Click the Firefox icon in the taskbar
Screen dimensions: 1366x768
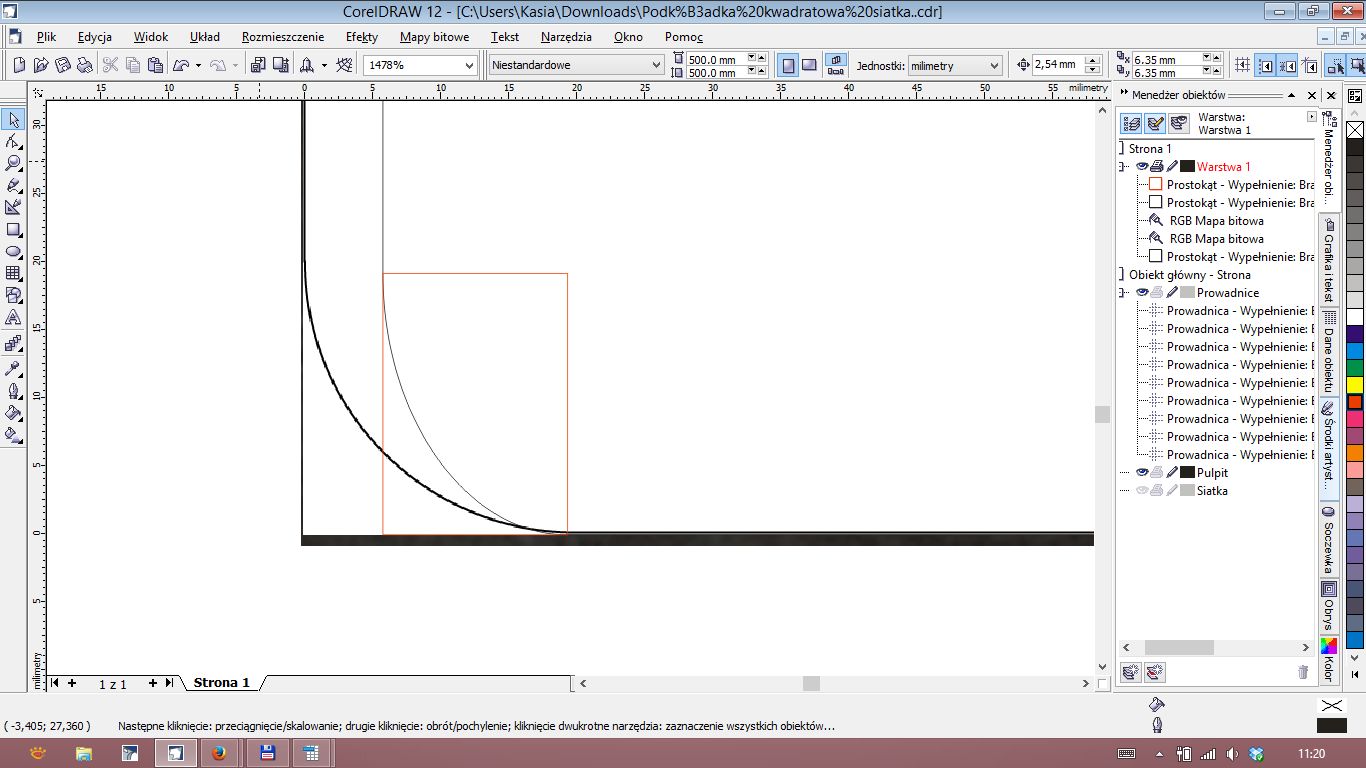tap(219, 753)
